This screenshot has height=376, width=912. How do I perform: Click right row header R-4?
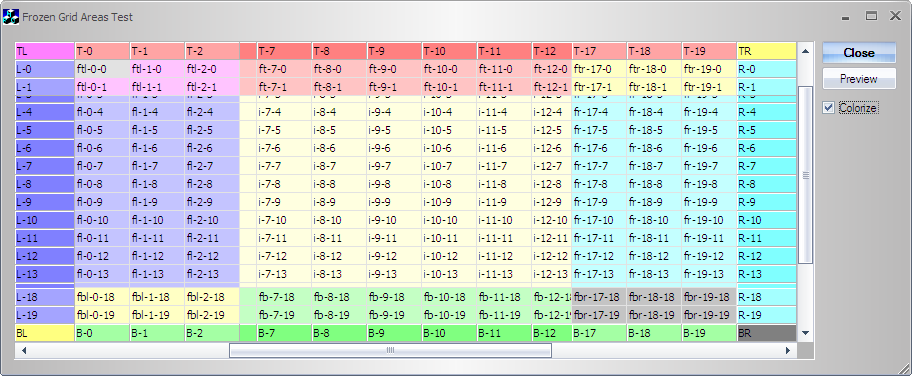(x=766, y=112)
